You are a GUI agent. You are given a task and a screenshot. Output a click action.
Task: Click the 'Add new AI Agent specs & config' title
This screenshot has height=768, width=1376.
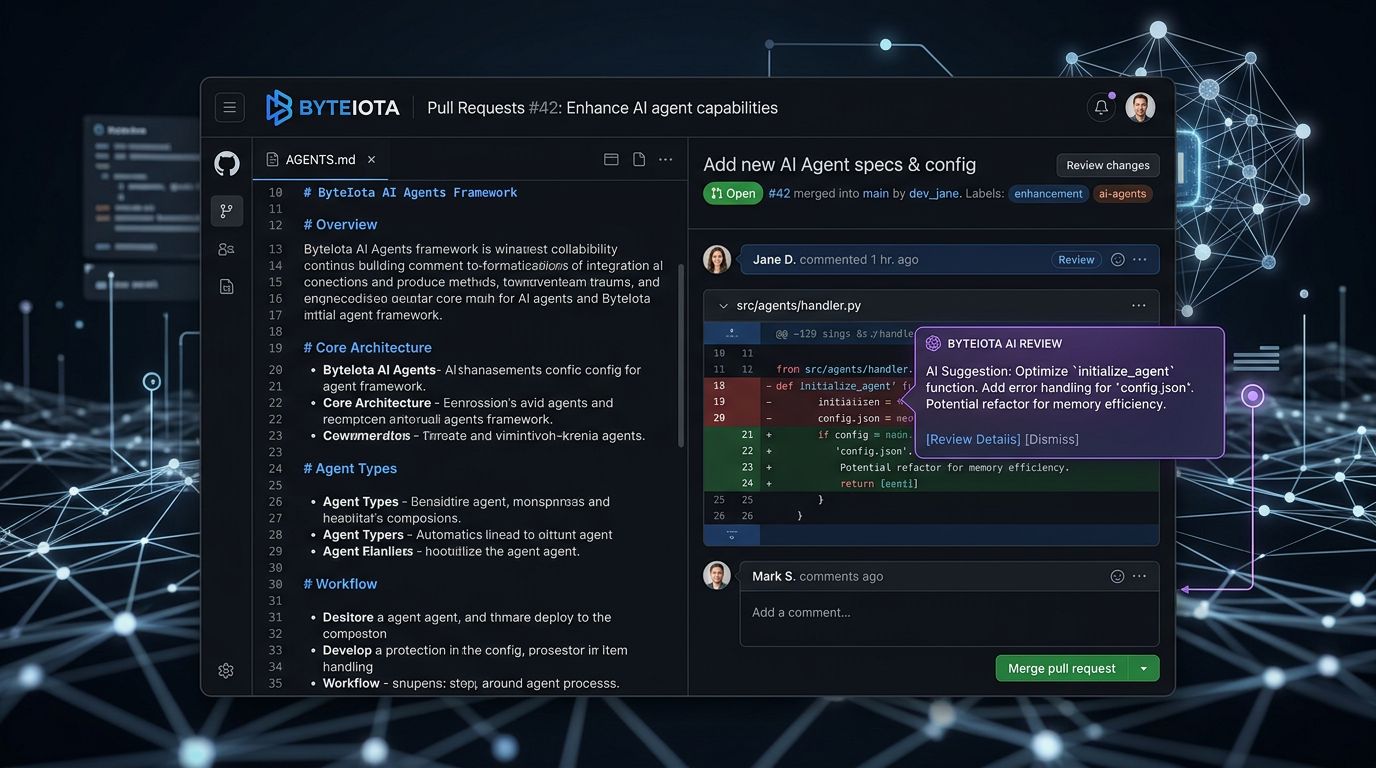(839, 165)
